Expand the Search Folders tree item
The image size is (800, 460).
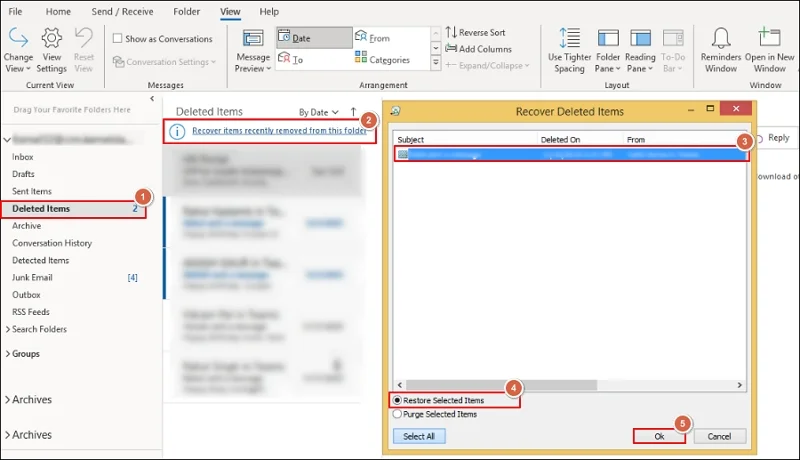pos(8,329)
